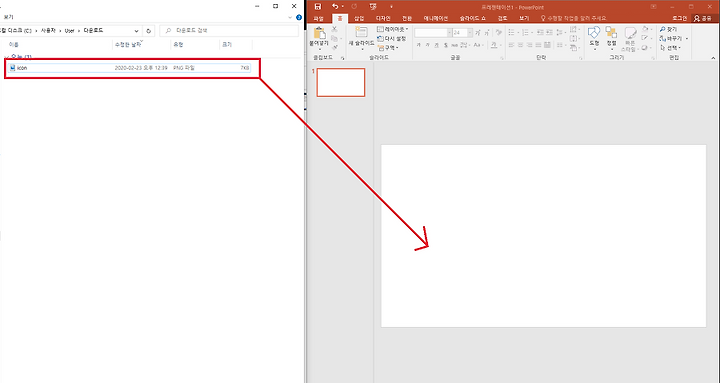Screen dimensions: 720x383
Task: Open Quick Styles (빠른 스타일)
Action: 630,39
